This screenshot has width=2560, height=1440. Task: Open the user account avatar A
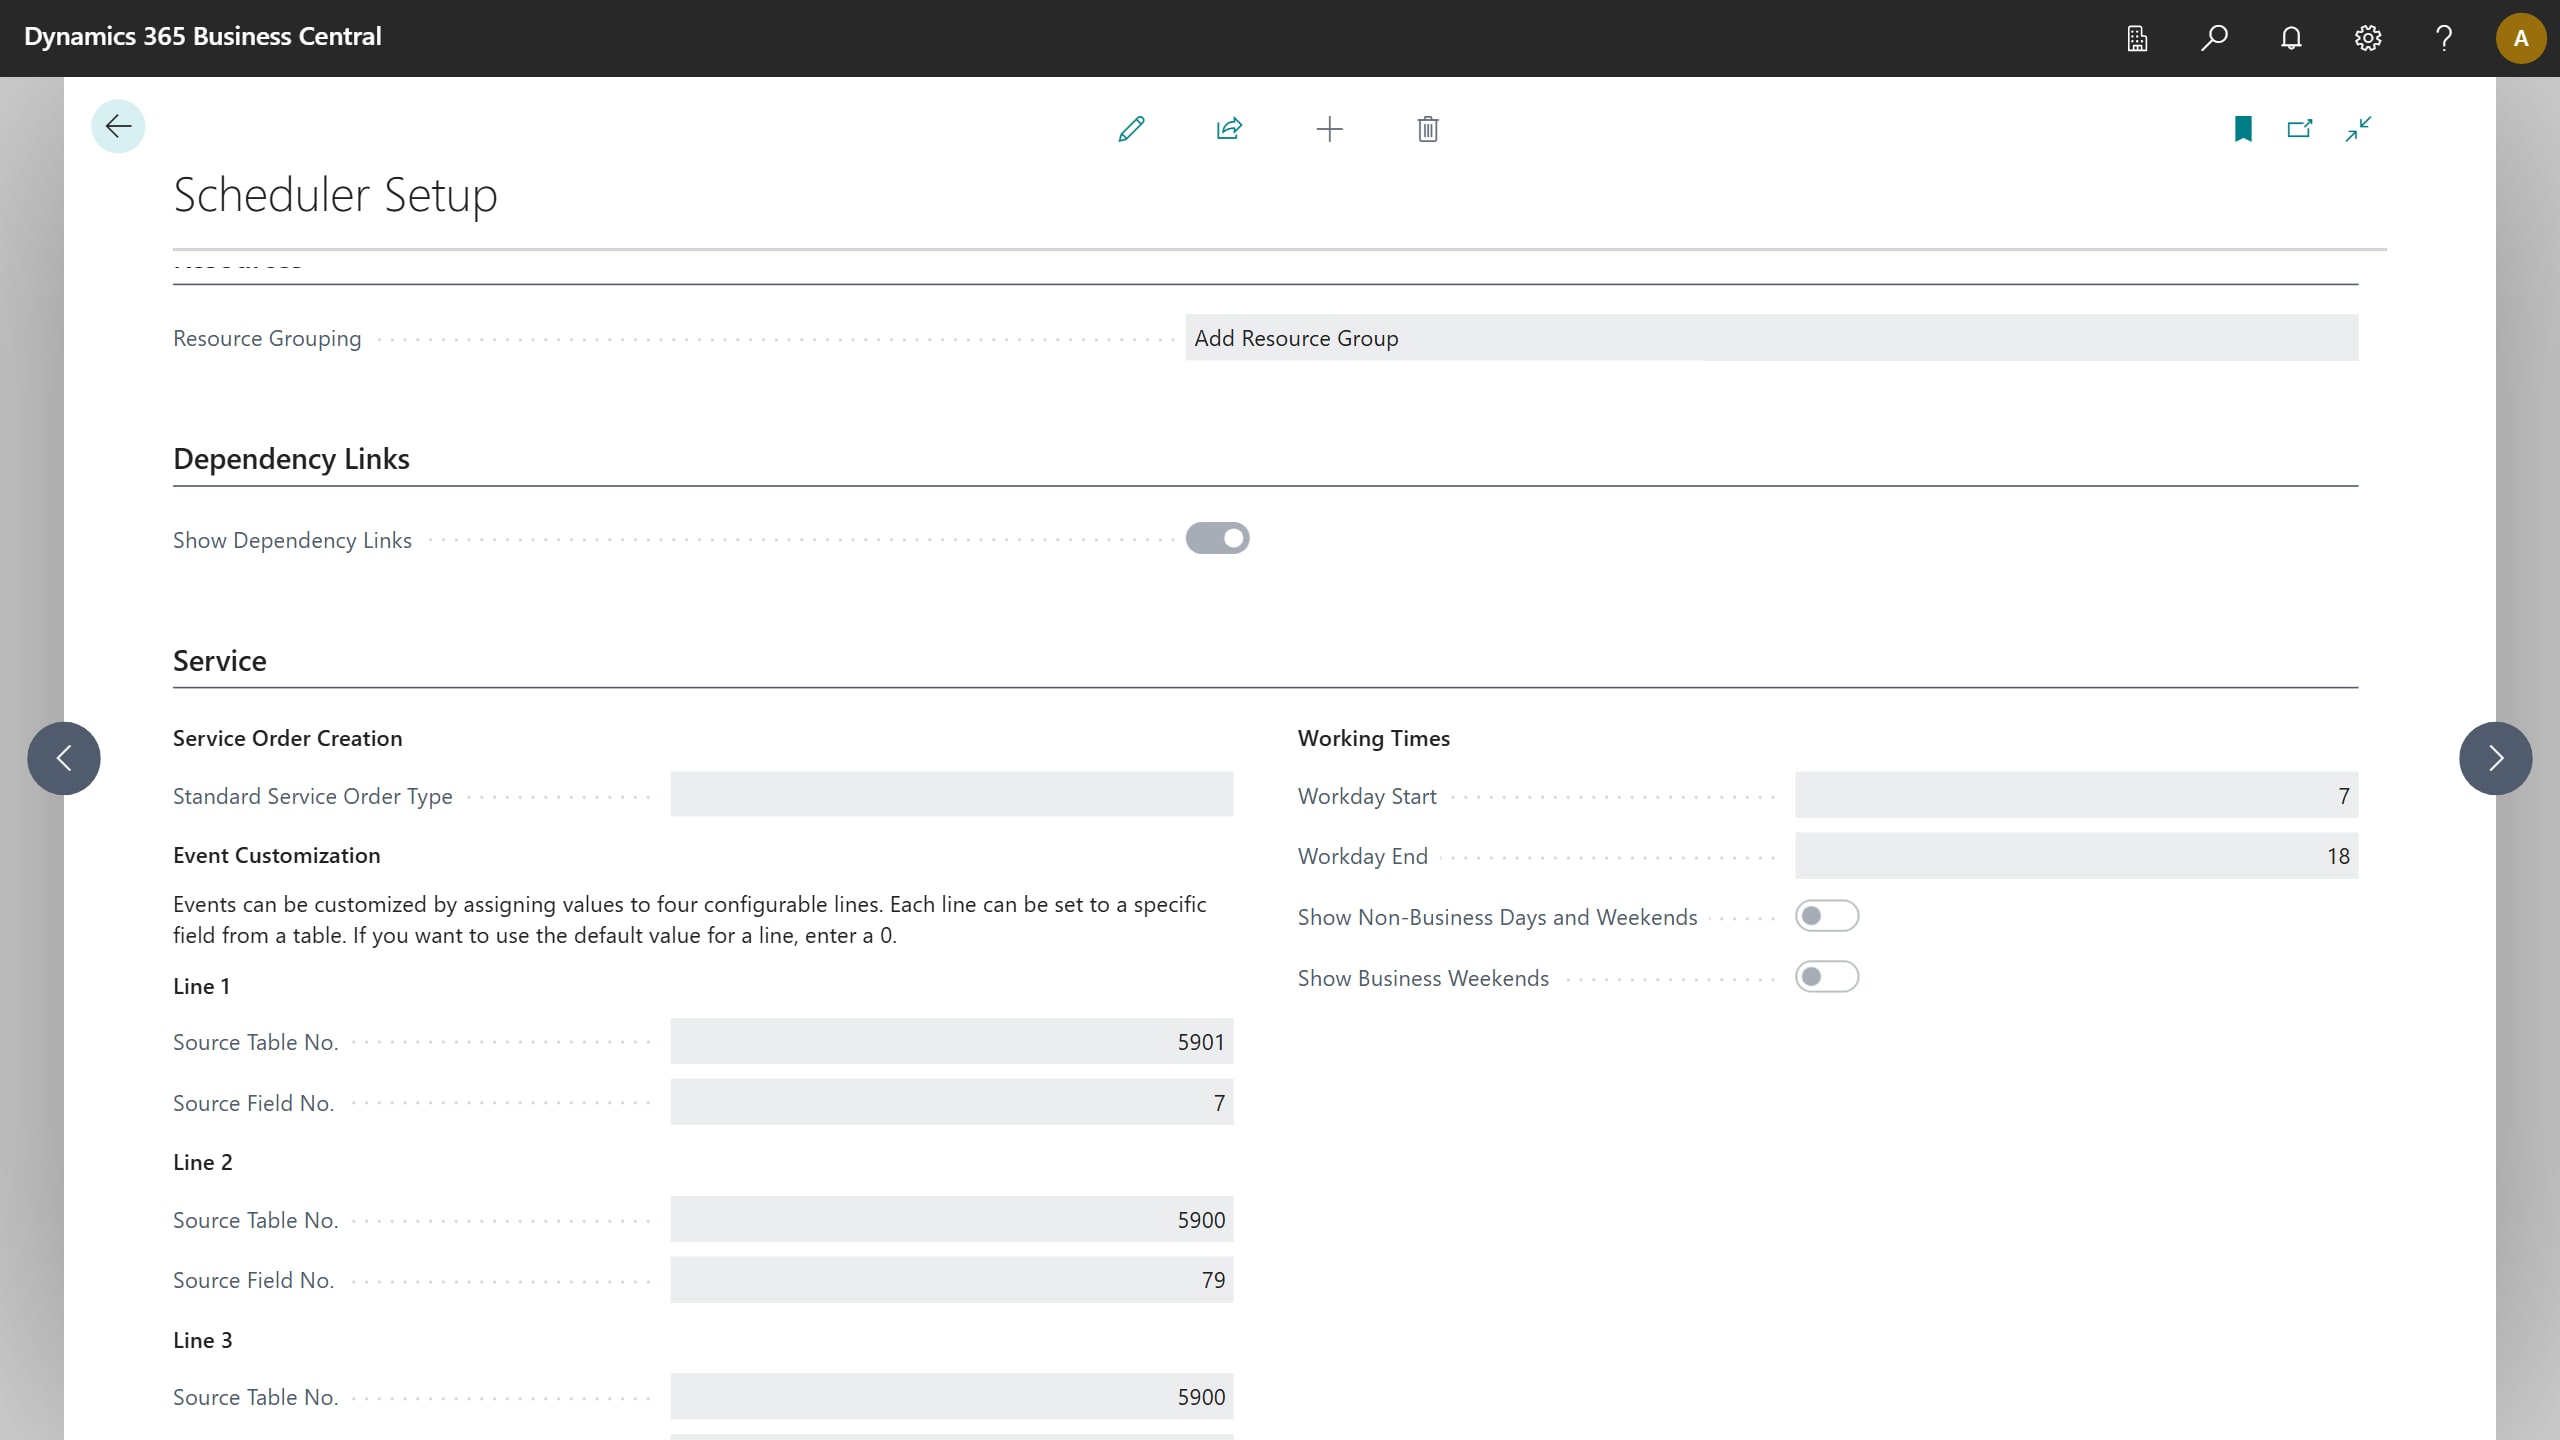point(2520,38)
